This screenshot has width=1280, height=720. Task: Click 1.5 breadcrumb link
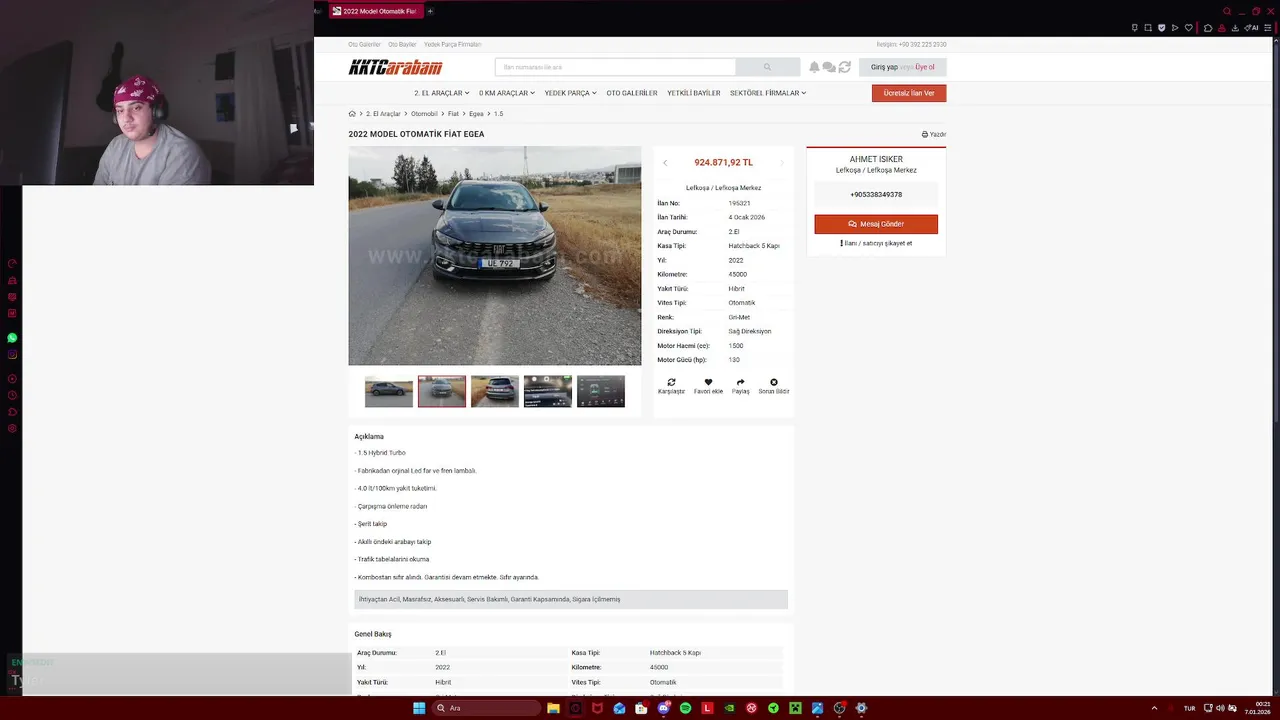[x=498, y=114]
